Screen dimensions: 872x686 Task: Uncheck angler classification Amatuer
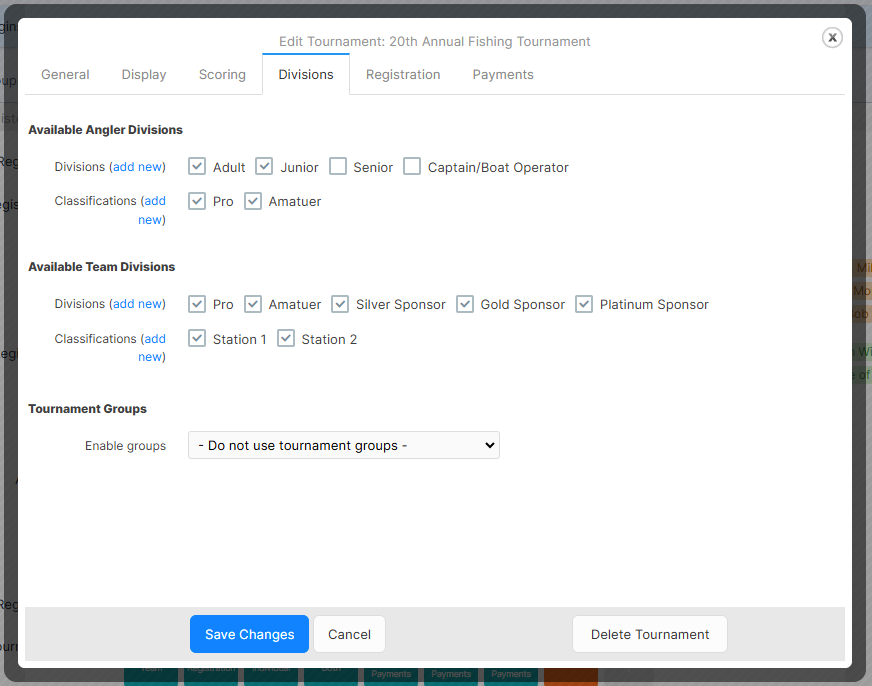click(253, 201)
